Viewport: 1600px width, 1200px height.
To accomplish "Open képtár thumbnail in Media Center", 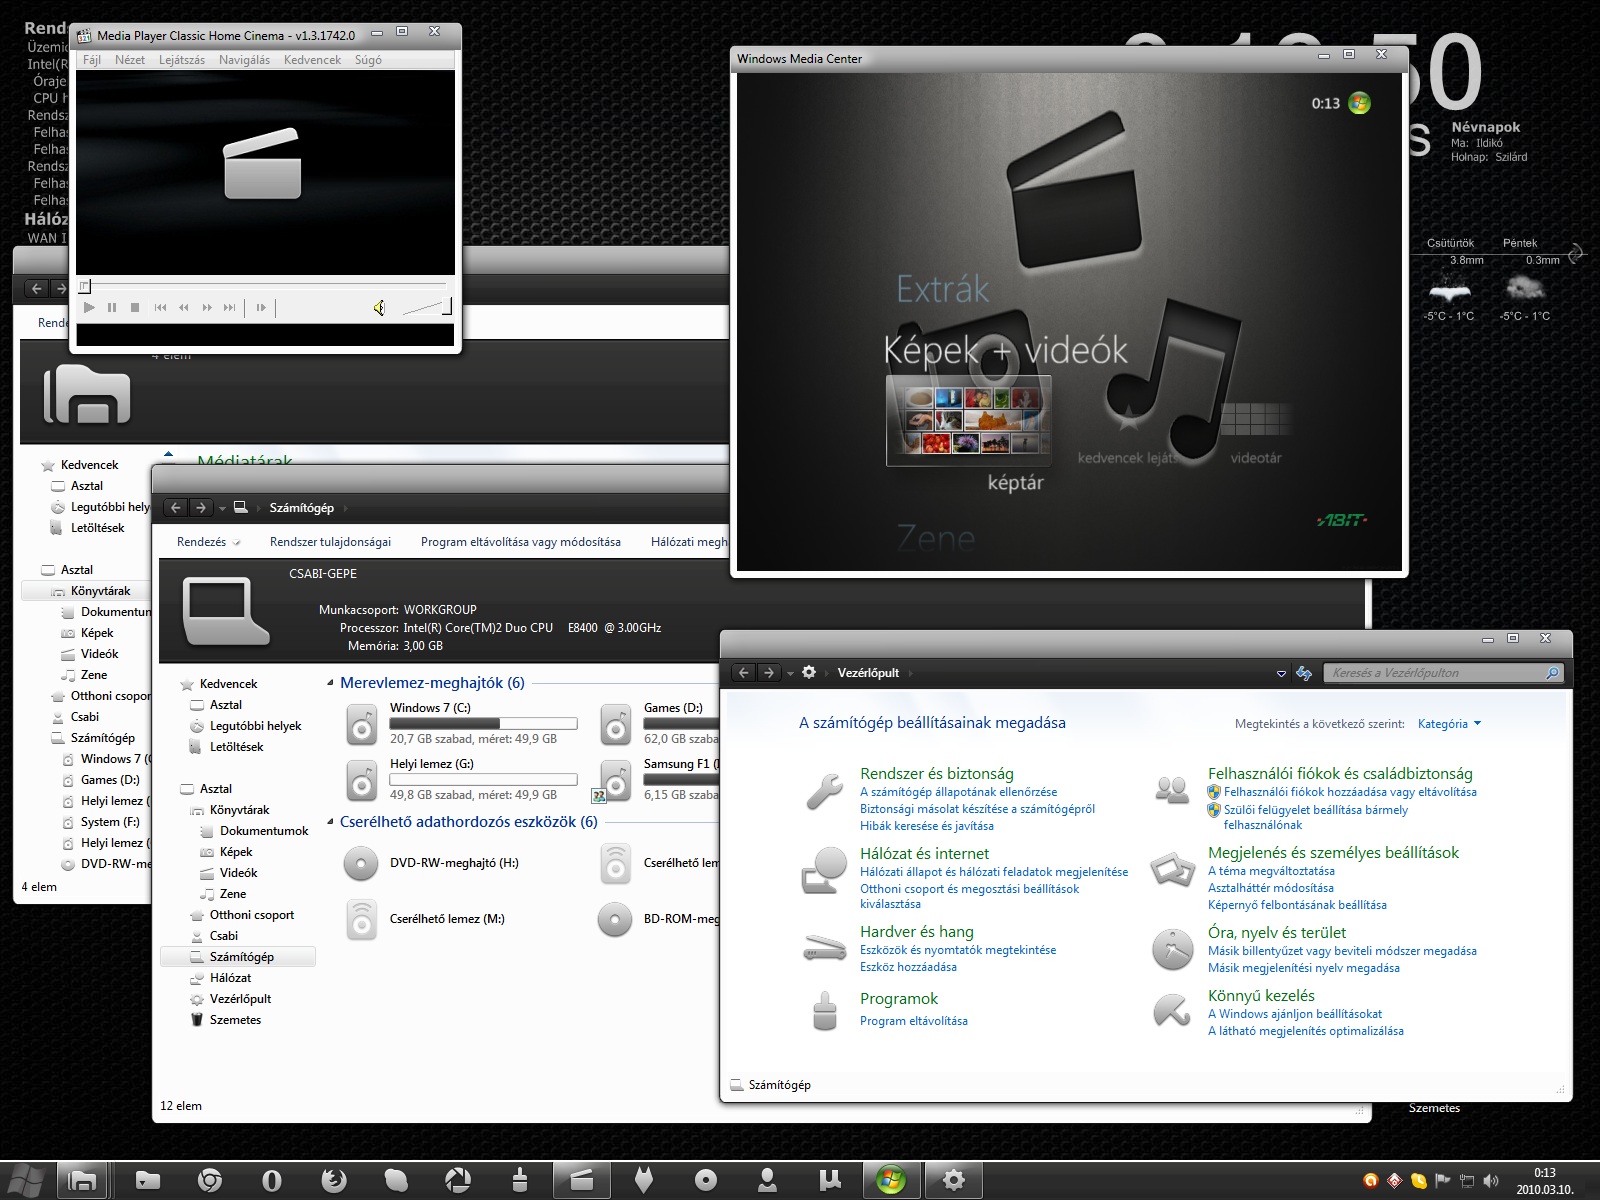I will point(968,421).
